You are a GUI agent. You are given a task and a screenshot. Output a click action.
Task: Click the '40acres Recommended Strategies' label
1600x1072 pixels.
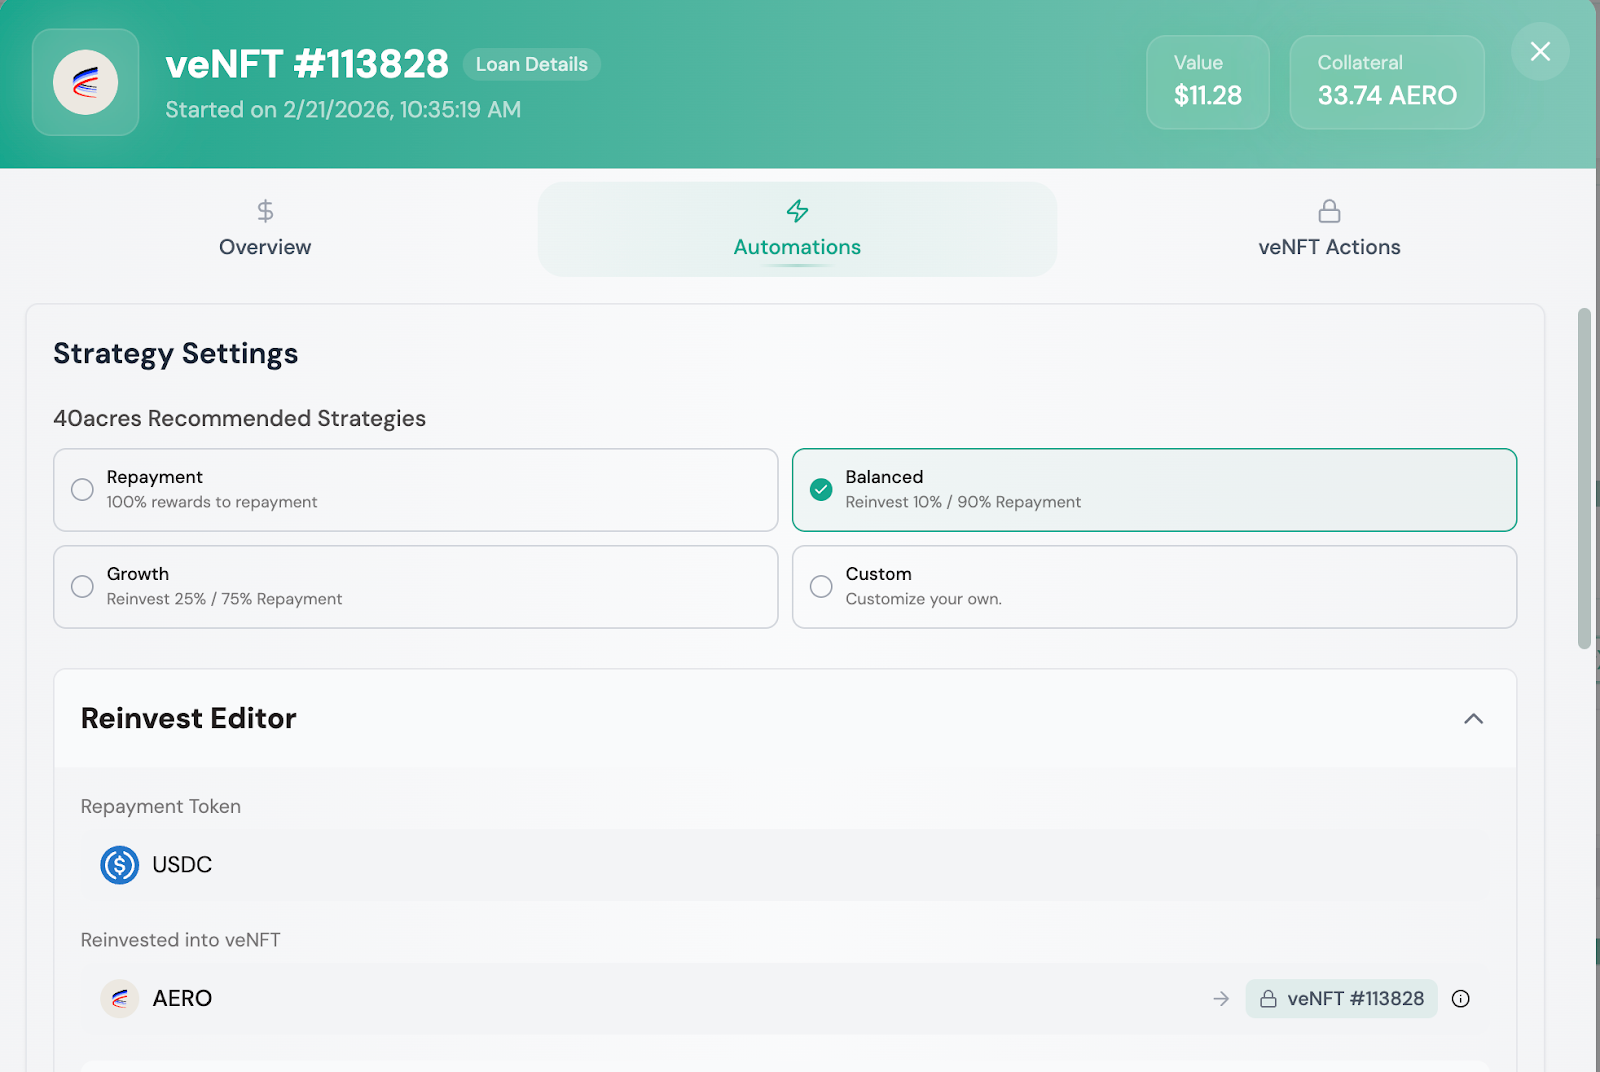[x=239, y=419]
